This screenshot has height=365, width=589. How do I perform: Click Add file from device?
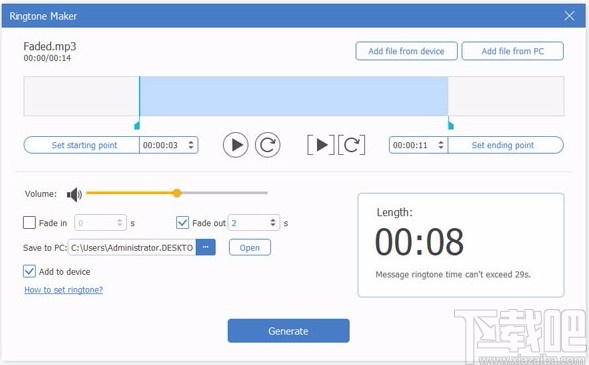click(x=406, y=51)
